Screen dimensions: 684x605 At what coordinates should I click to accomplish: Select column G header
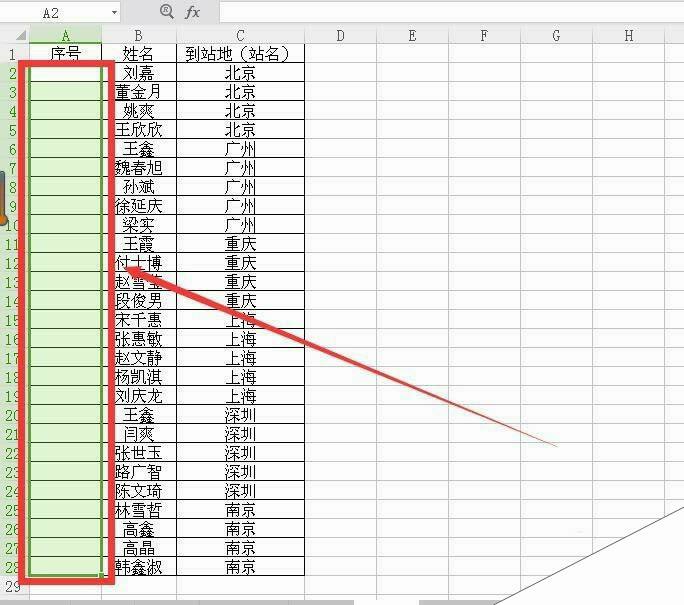coord(556,35)
